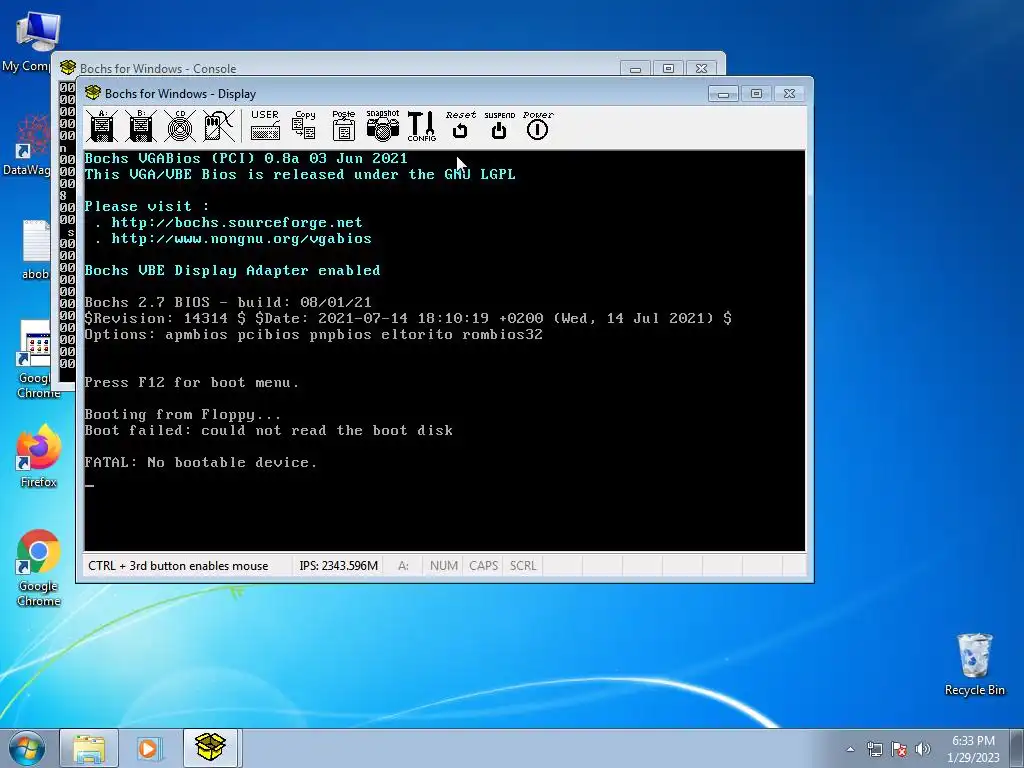Click the volume speaker tray icon
Viewport: 1024px width, 768px height.
[923, 749]
